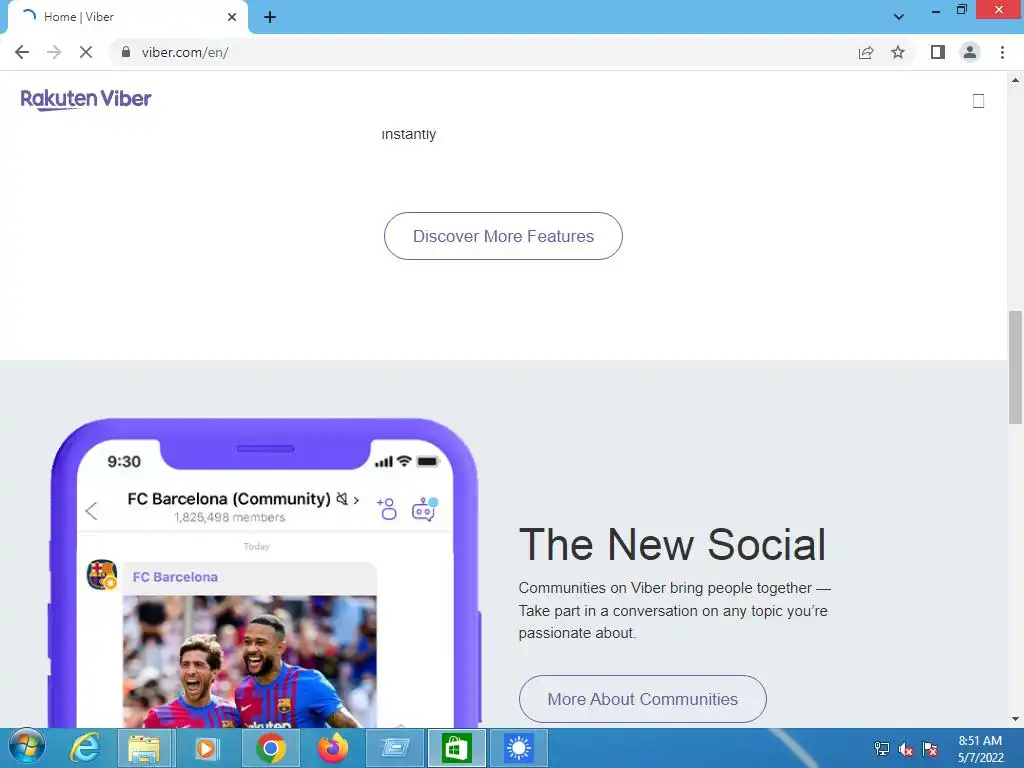
Task: Click the padlock site info icon
Action: 126,52
